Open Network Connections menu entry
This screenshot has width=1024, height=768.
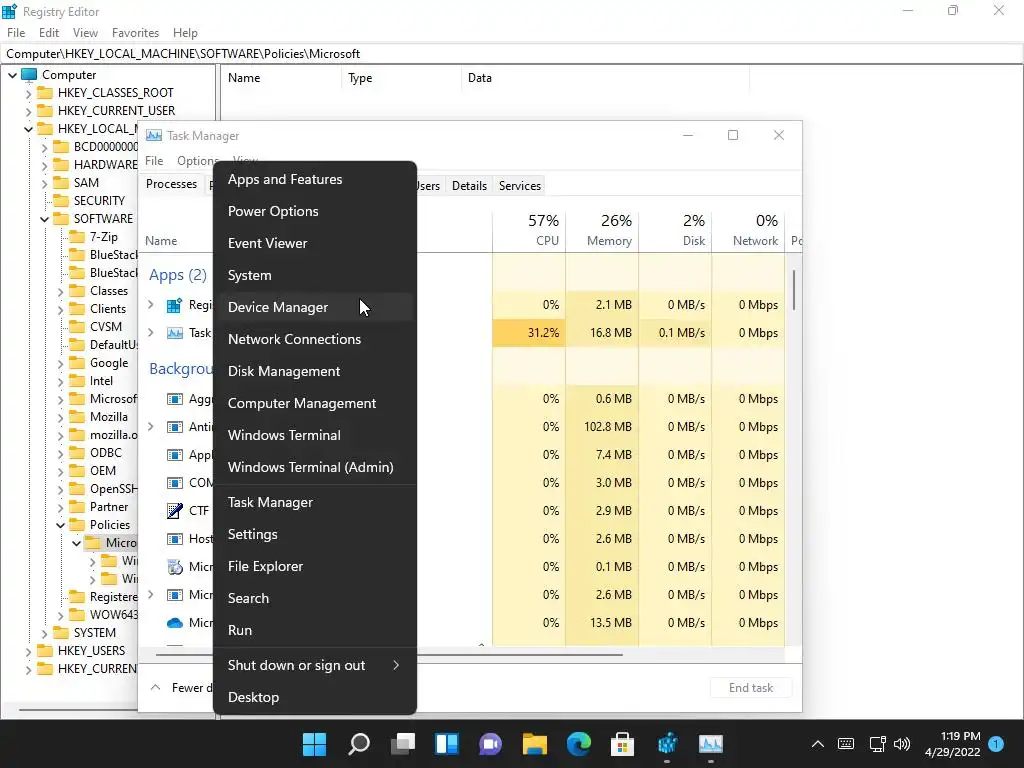coord(315,339)
